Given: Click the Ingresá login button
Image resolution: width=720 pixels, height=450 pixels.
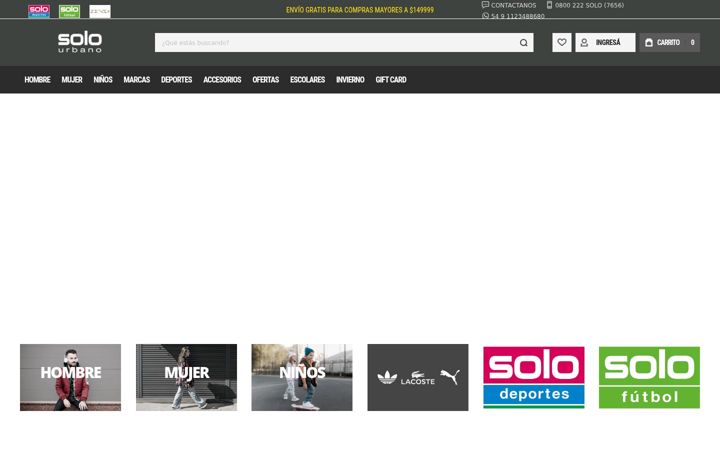Looking at the screenshot, I should click(x=605, y=42).
